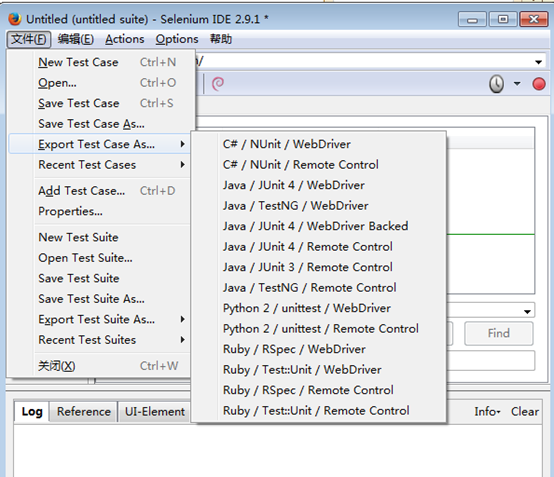Screen dimensions: 554x477
Task: Export as Python 2 / unittest / Remote Control
Action: pos(319,329)
